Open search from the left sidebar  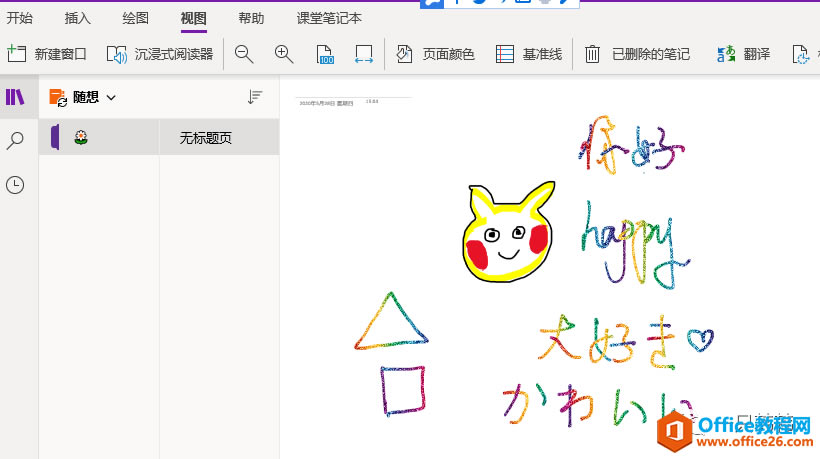[x=15, y=141]
